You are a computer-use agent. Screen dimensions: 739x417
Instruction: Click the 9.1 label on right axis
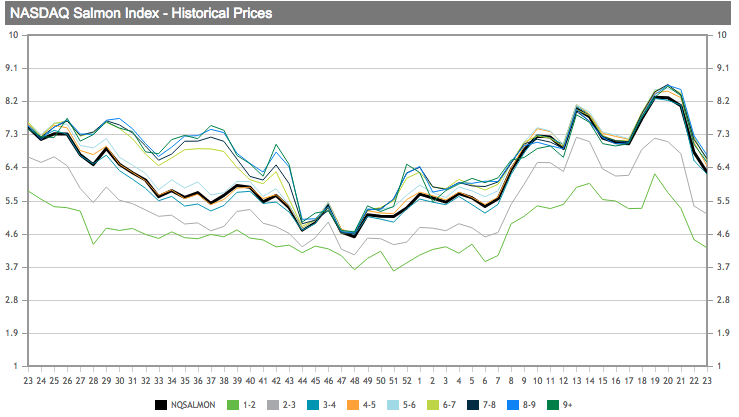(723, 68)
